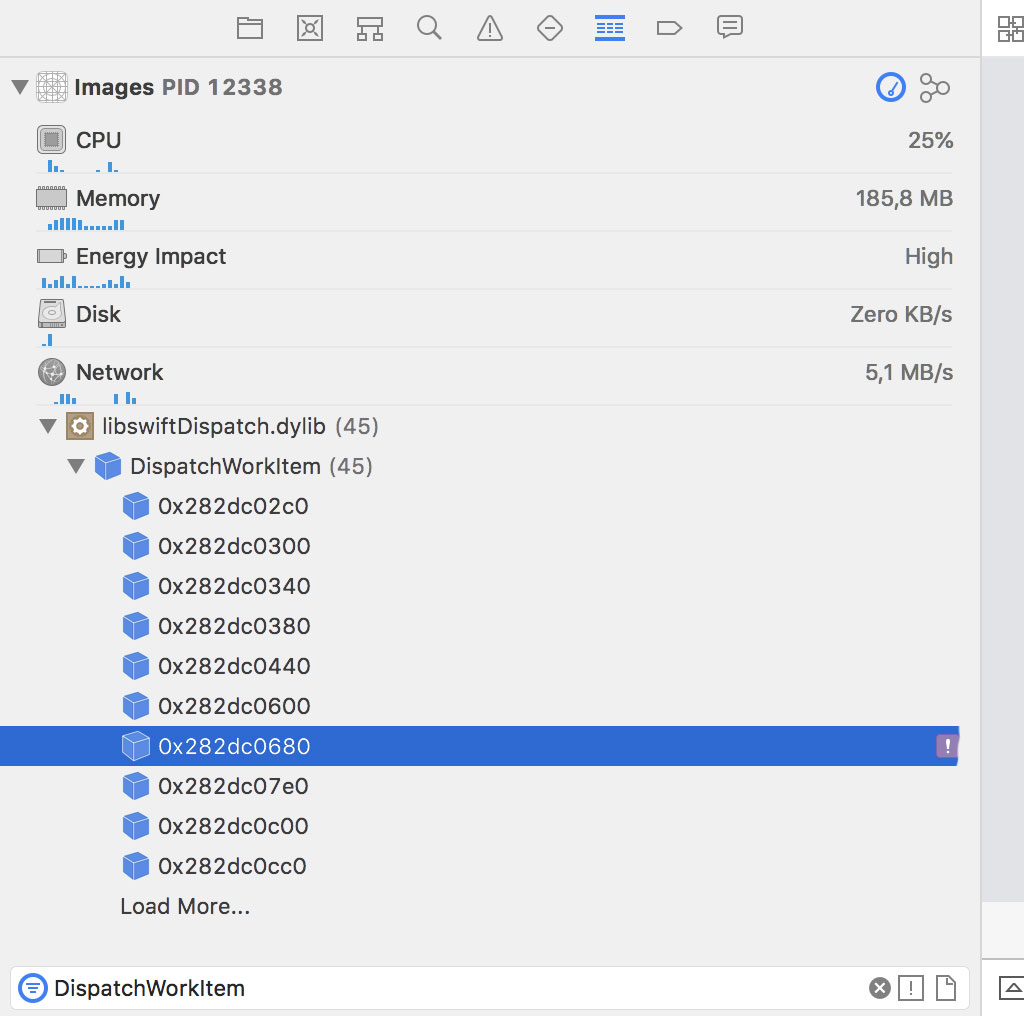Open the Report navigator speech bubble icon

pos(730,28)
